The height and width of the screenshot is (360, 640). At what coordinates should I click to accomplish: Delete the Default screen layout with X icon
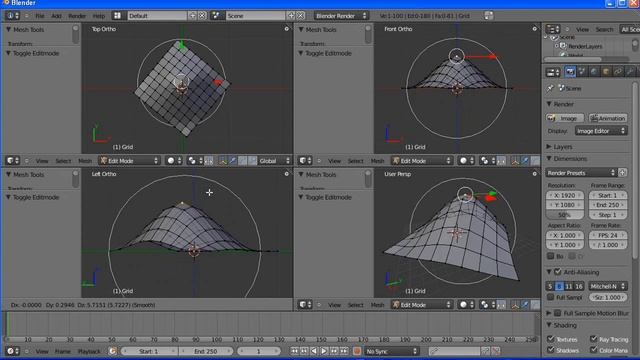point(202,16)
